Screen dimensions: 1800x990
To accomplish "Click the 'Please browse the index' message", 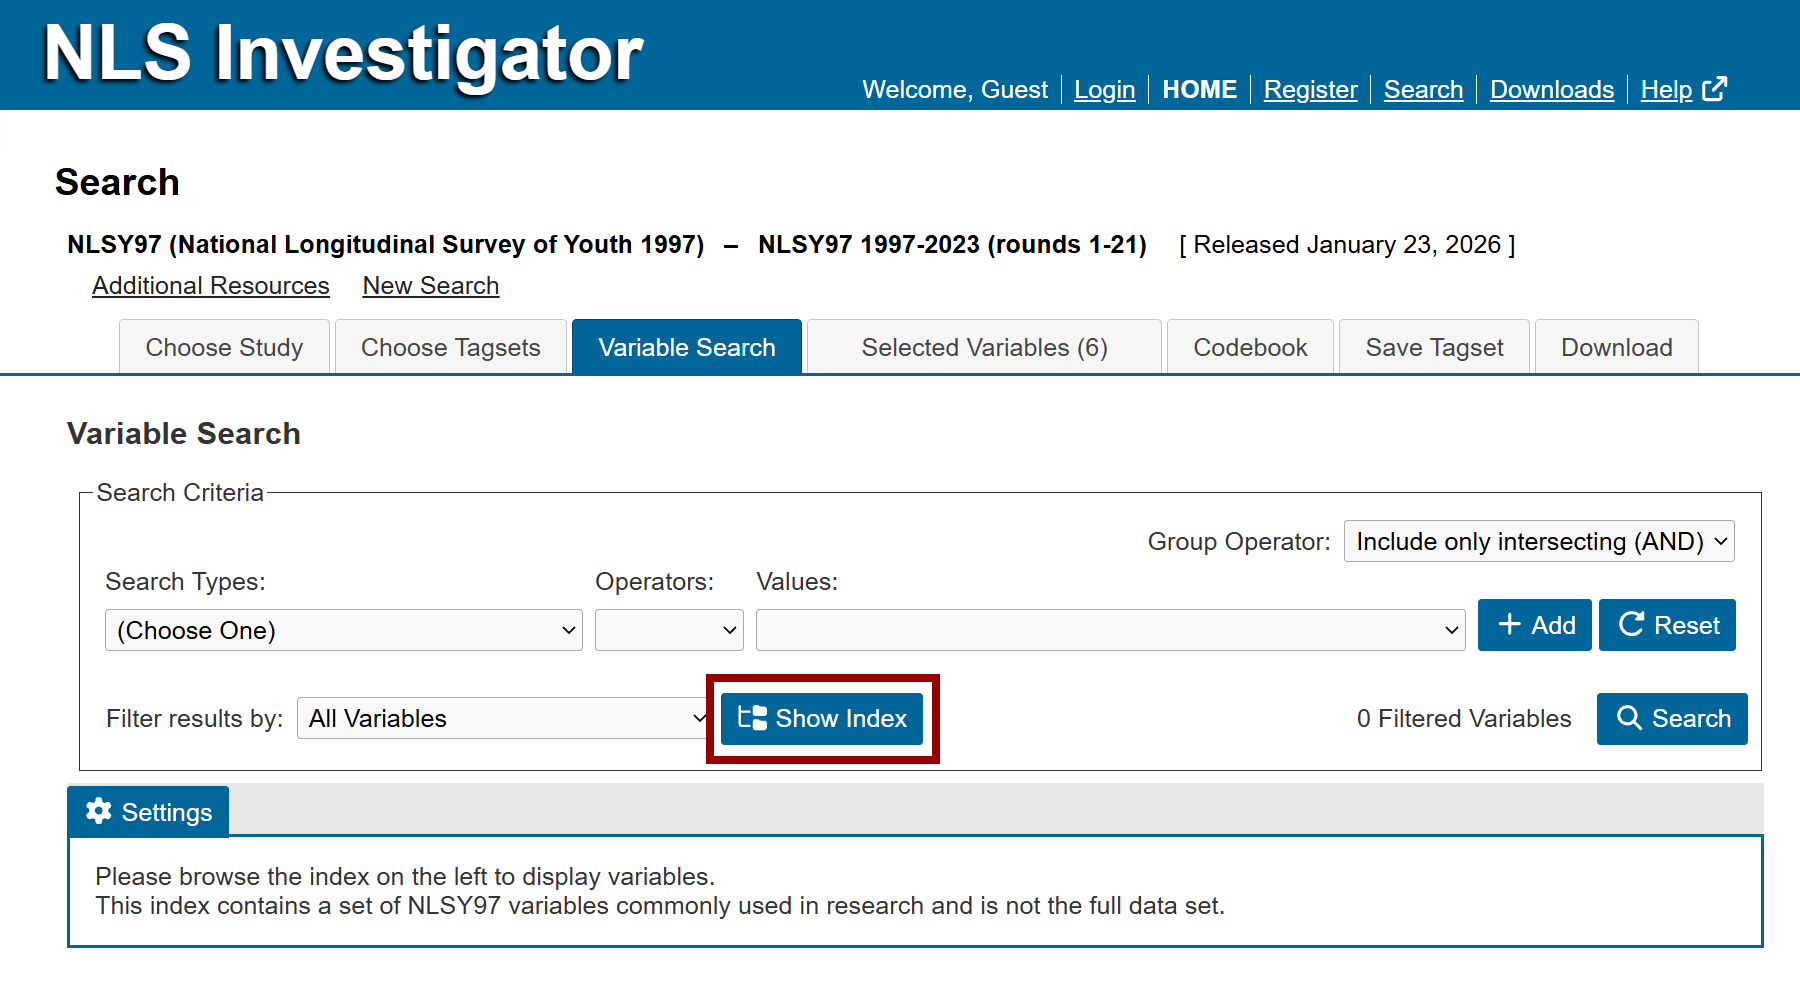I will click(x=405, y=876).
